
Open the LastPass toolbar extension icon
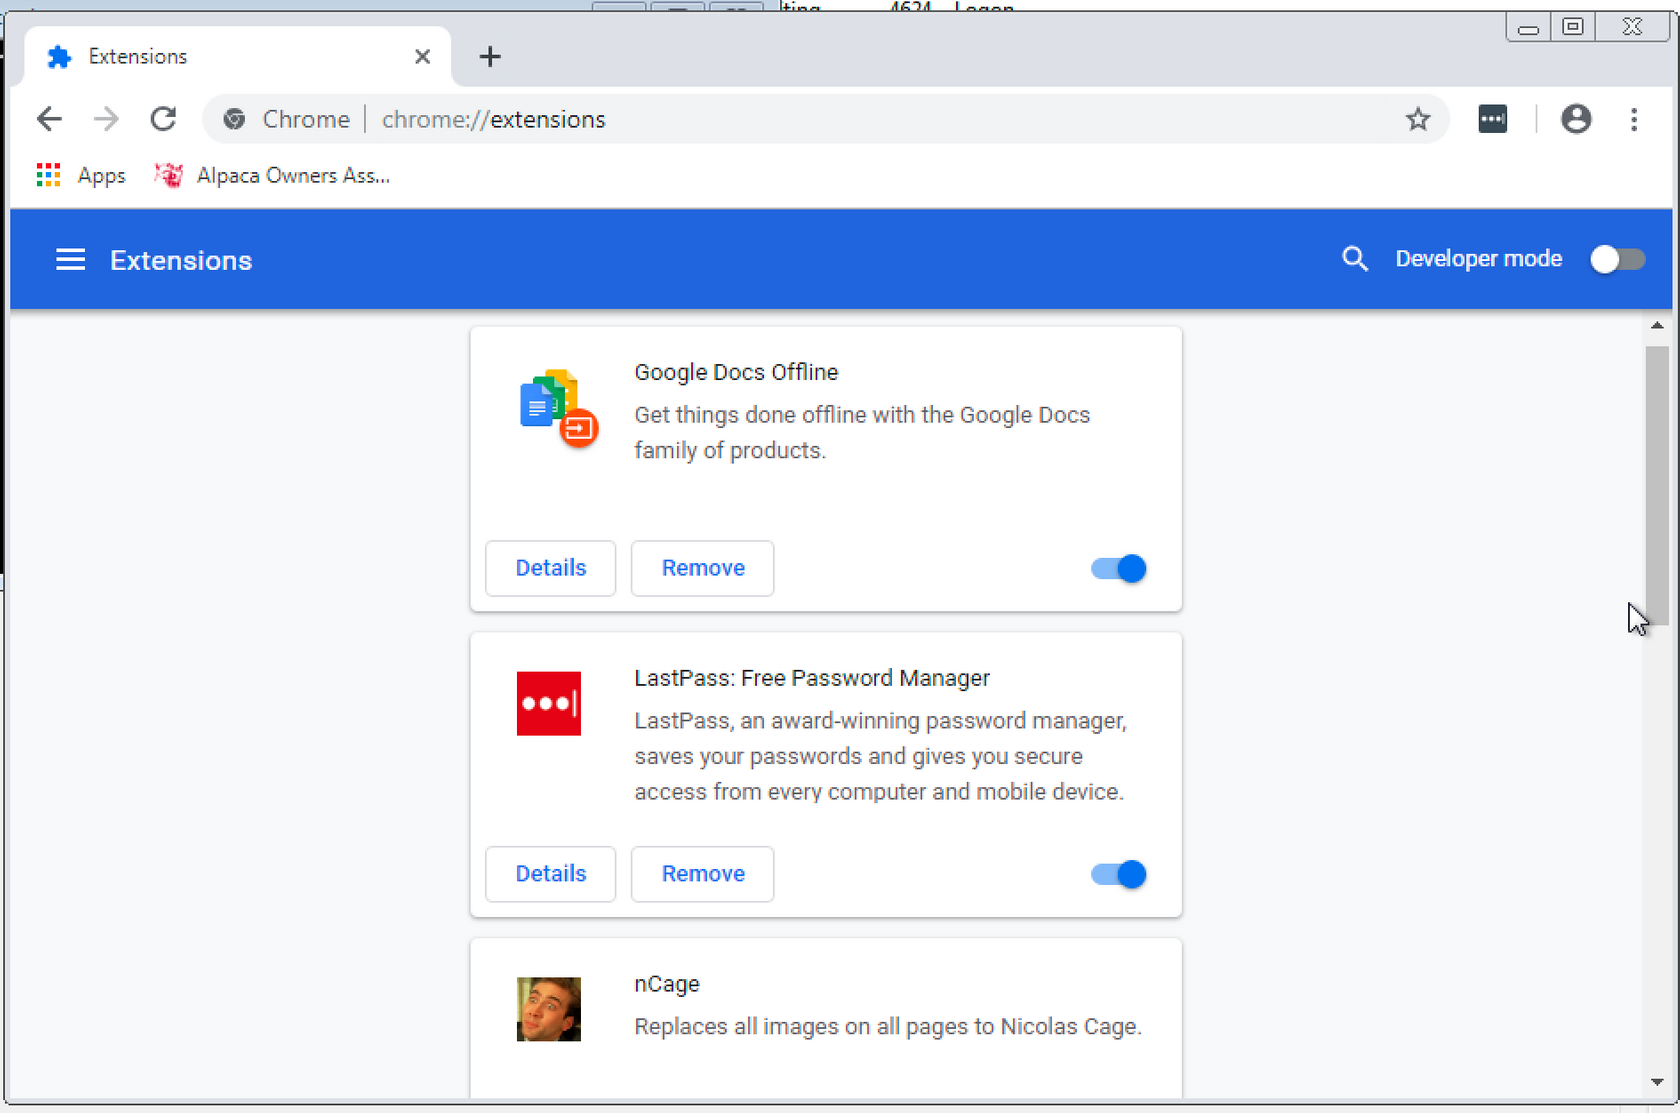[1492, 119]
